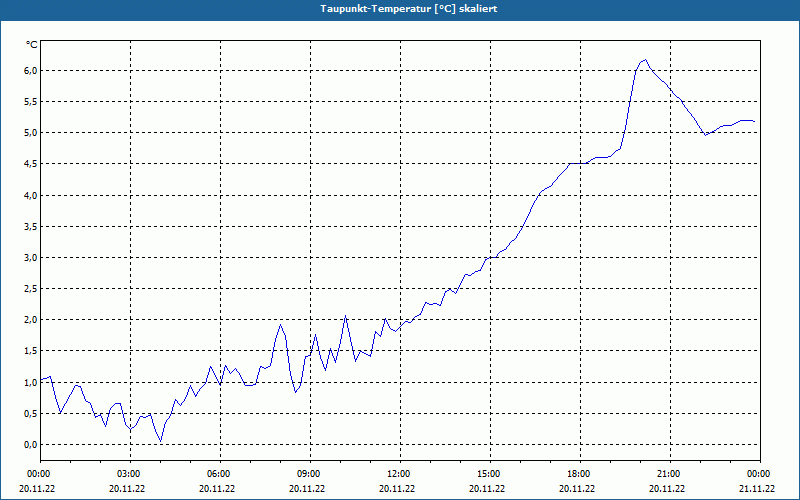Click the '00:00' label above date 21.11.22
This screenshot has width=800, height=500.
pyautogui.click(x=760, y=474)
